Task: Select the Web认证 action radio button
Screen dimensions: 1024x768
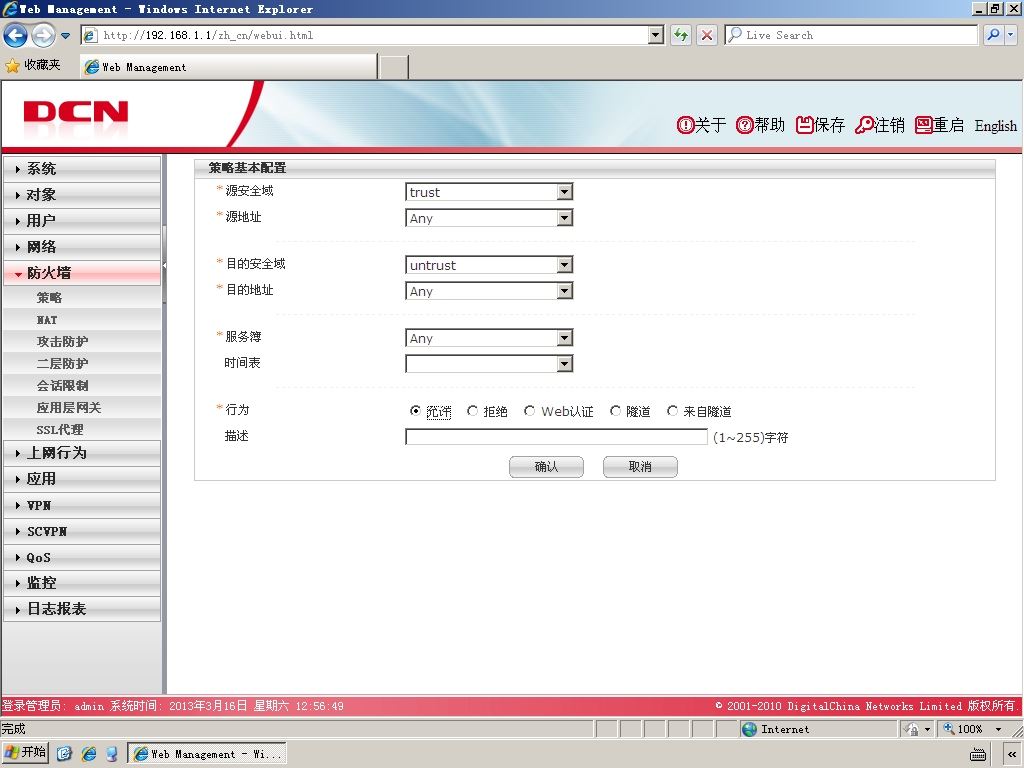Action: click(530, 411)
